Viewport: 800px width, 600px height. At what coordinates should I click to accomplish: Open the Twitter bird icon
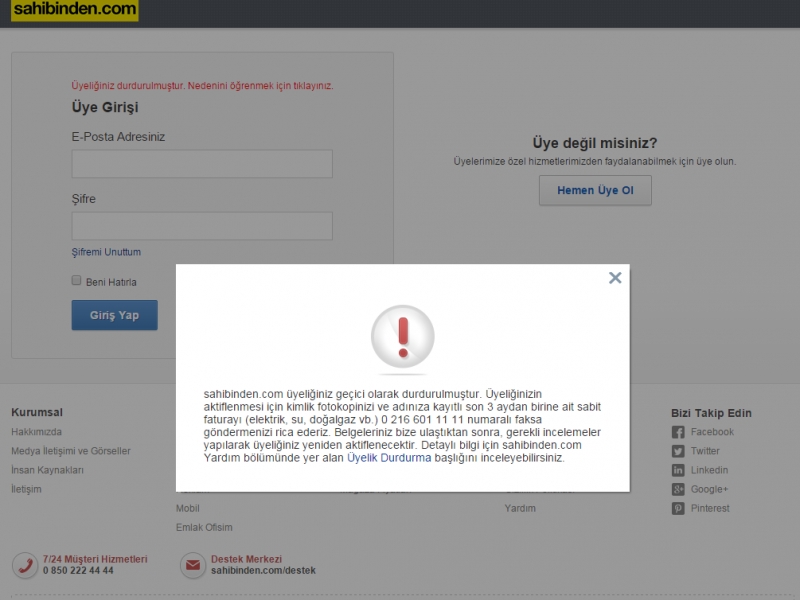pyautogui.click(x=678, y=451)
